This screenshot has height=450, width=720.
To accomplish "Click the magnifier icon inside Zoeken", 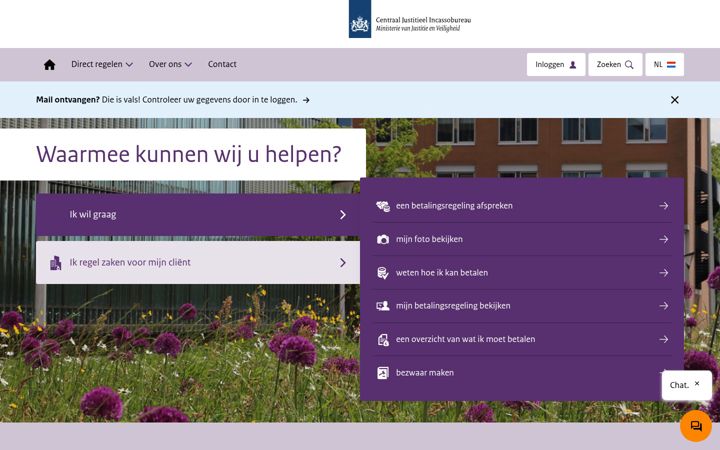I will tap(629, 65).
